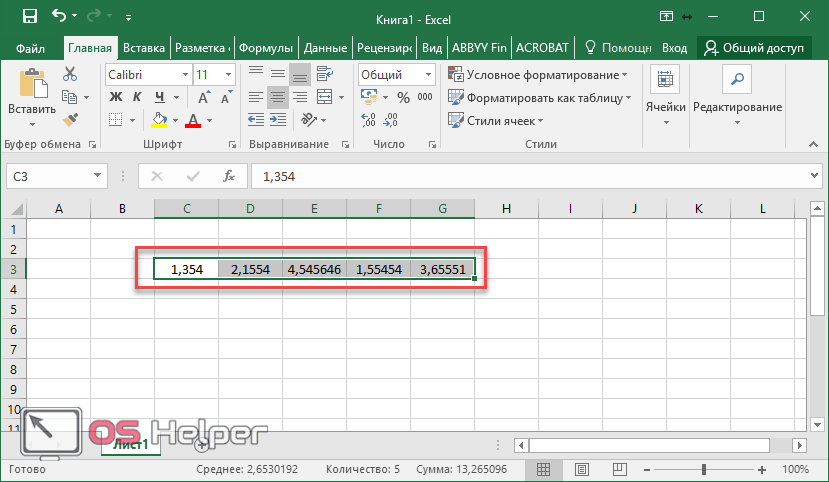Switch to the Вставка ribbon tab
The width and height of the screenshot is (829, 482).
click(x=144, y=47)
